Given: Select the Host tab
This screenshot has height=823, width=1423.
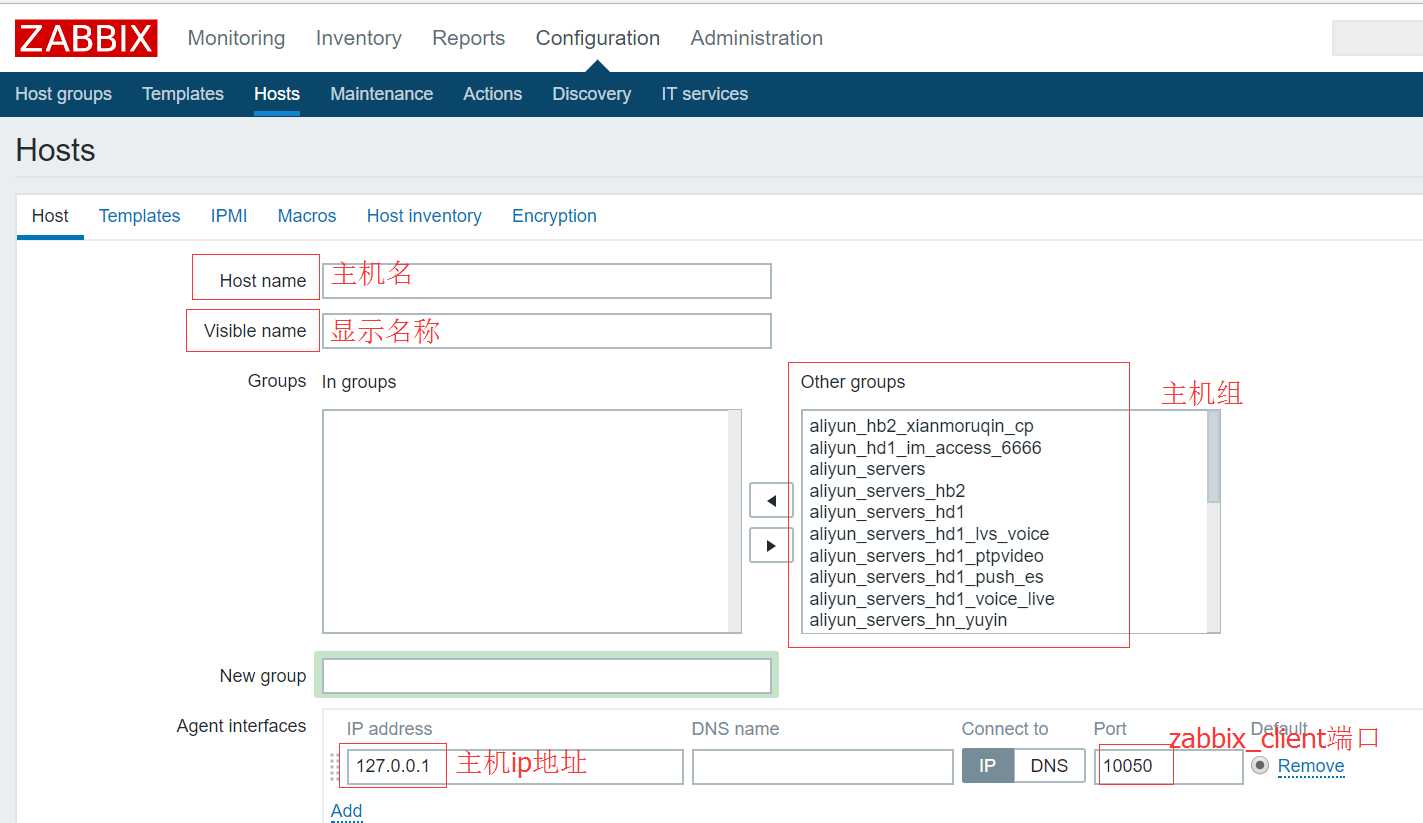Looking at the screenshot, I should pyautogui.click(x=50, y=216).
